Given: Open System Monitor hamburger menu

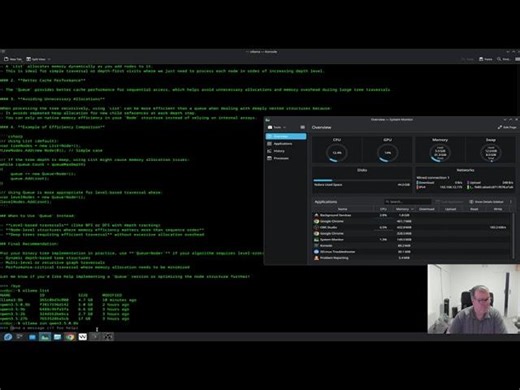Looking at the screenshot, I should 302,127.
